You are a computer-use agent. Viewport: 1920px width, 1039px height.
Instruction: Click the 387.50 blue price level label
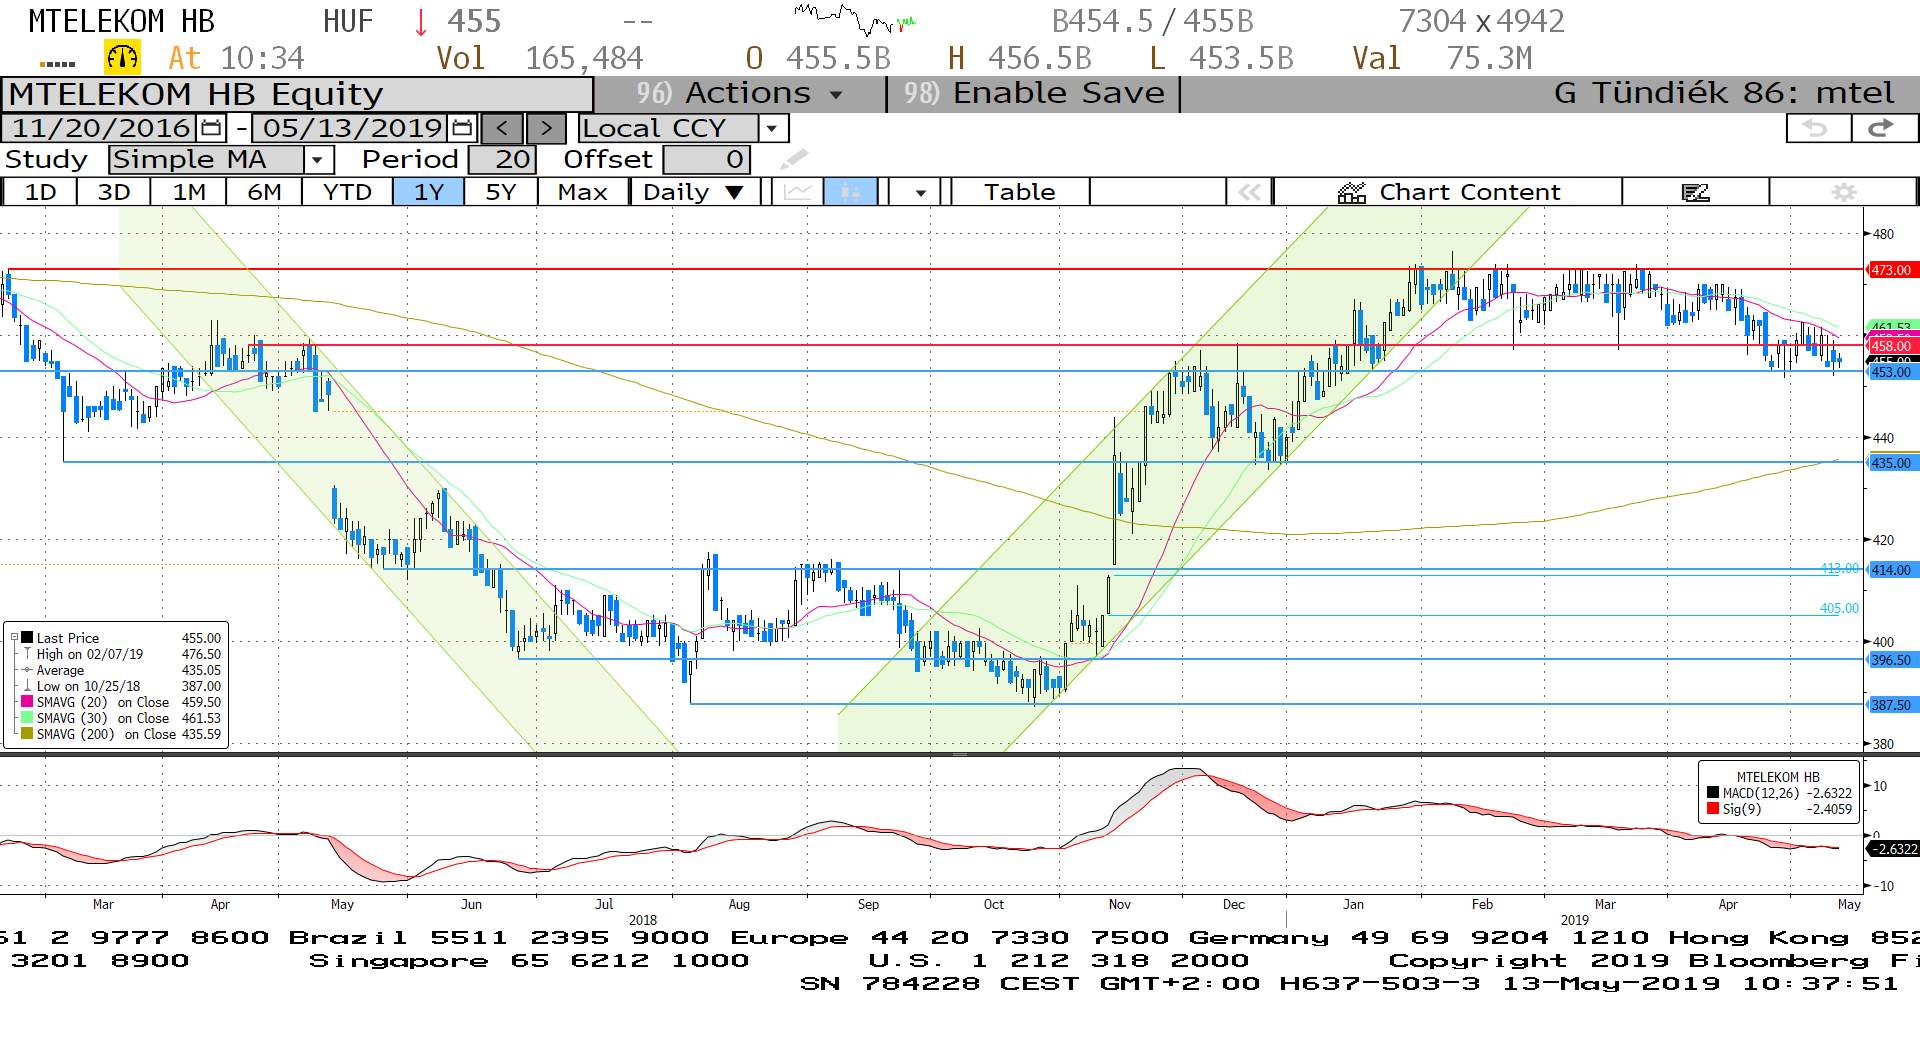(1891, 705)
